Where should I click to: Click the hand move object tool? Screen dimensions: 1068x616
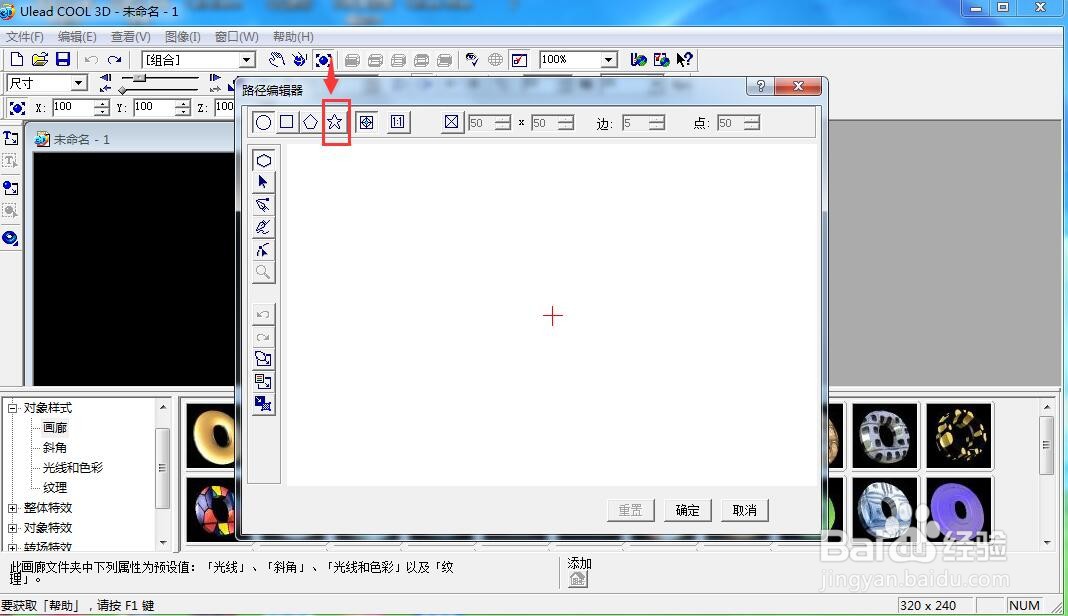click(x=276, y=60)
